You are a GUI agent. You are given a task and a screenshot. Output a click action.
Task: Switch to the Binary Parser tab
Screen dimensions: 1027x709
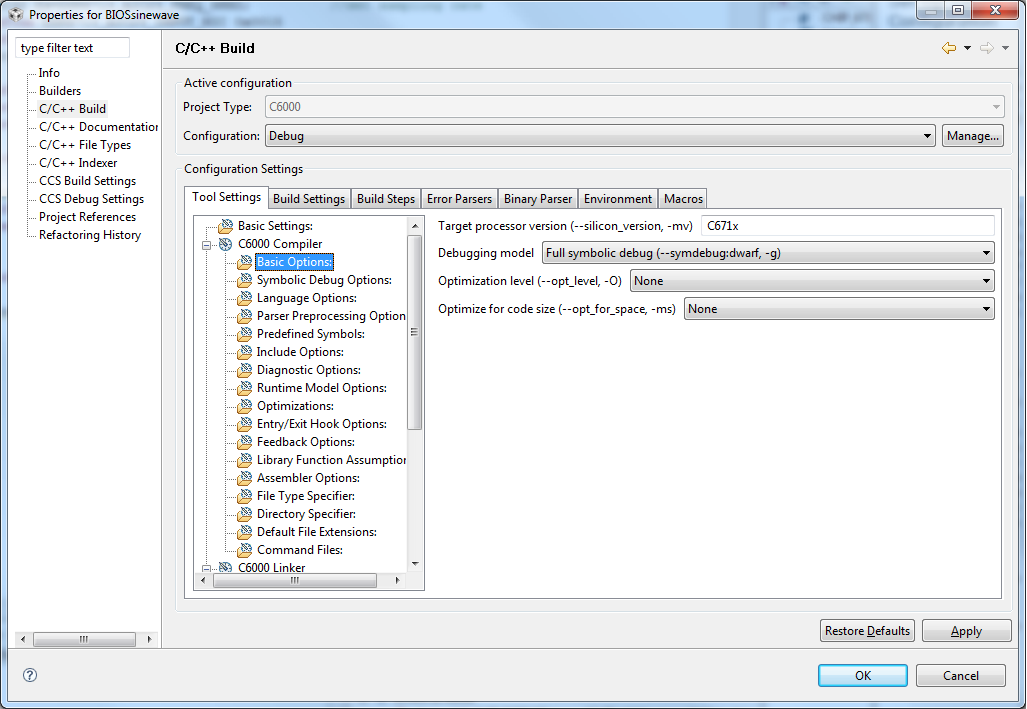point(537,198)
